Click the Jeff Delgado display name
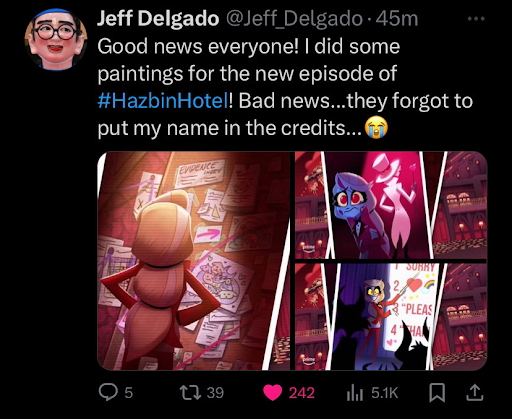 158,18
